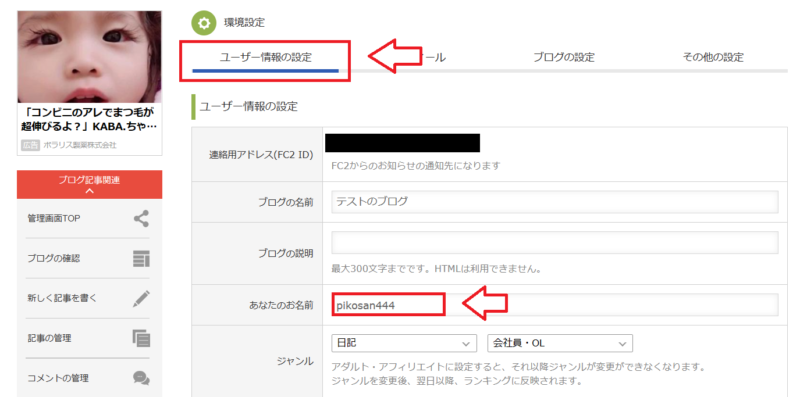Switch to the ユーザー情報の設定 tab
This screenshot has width=800, height=397.
265,58
